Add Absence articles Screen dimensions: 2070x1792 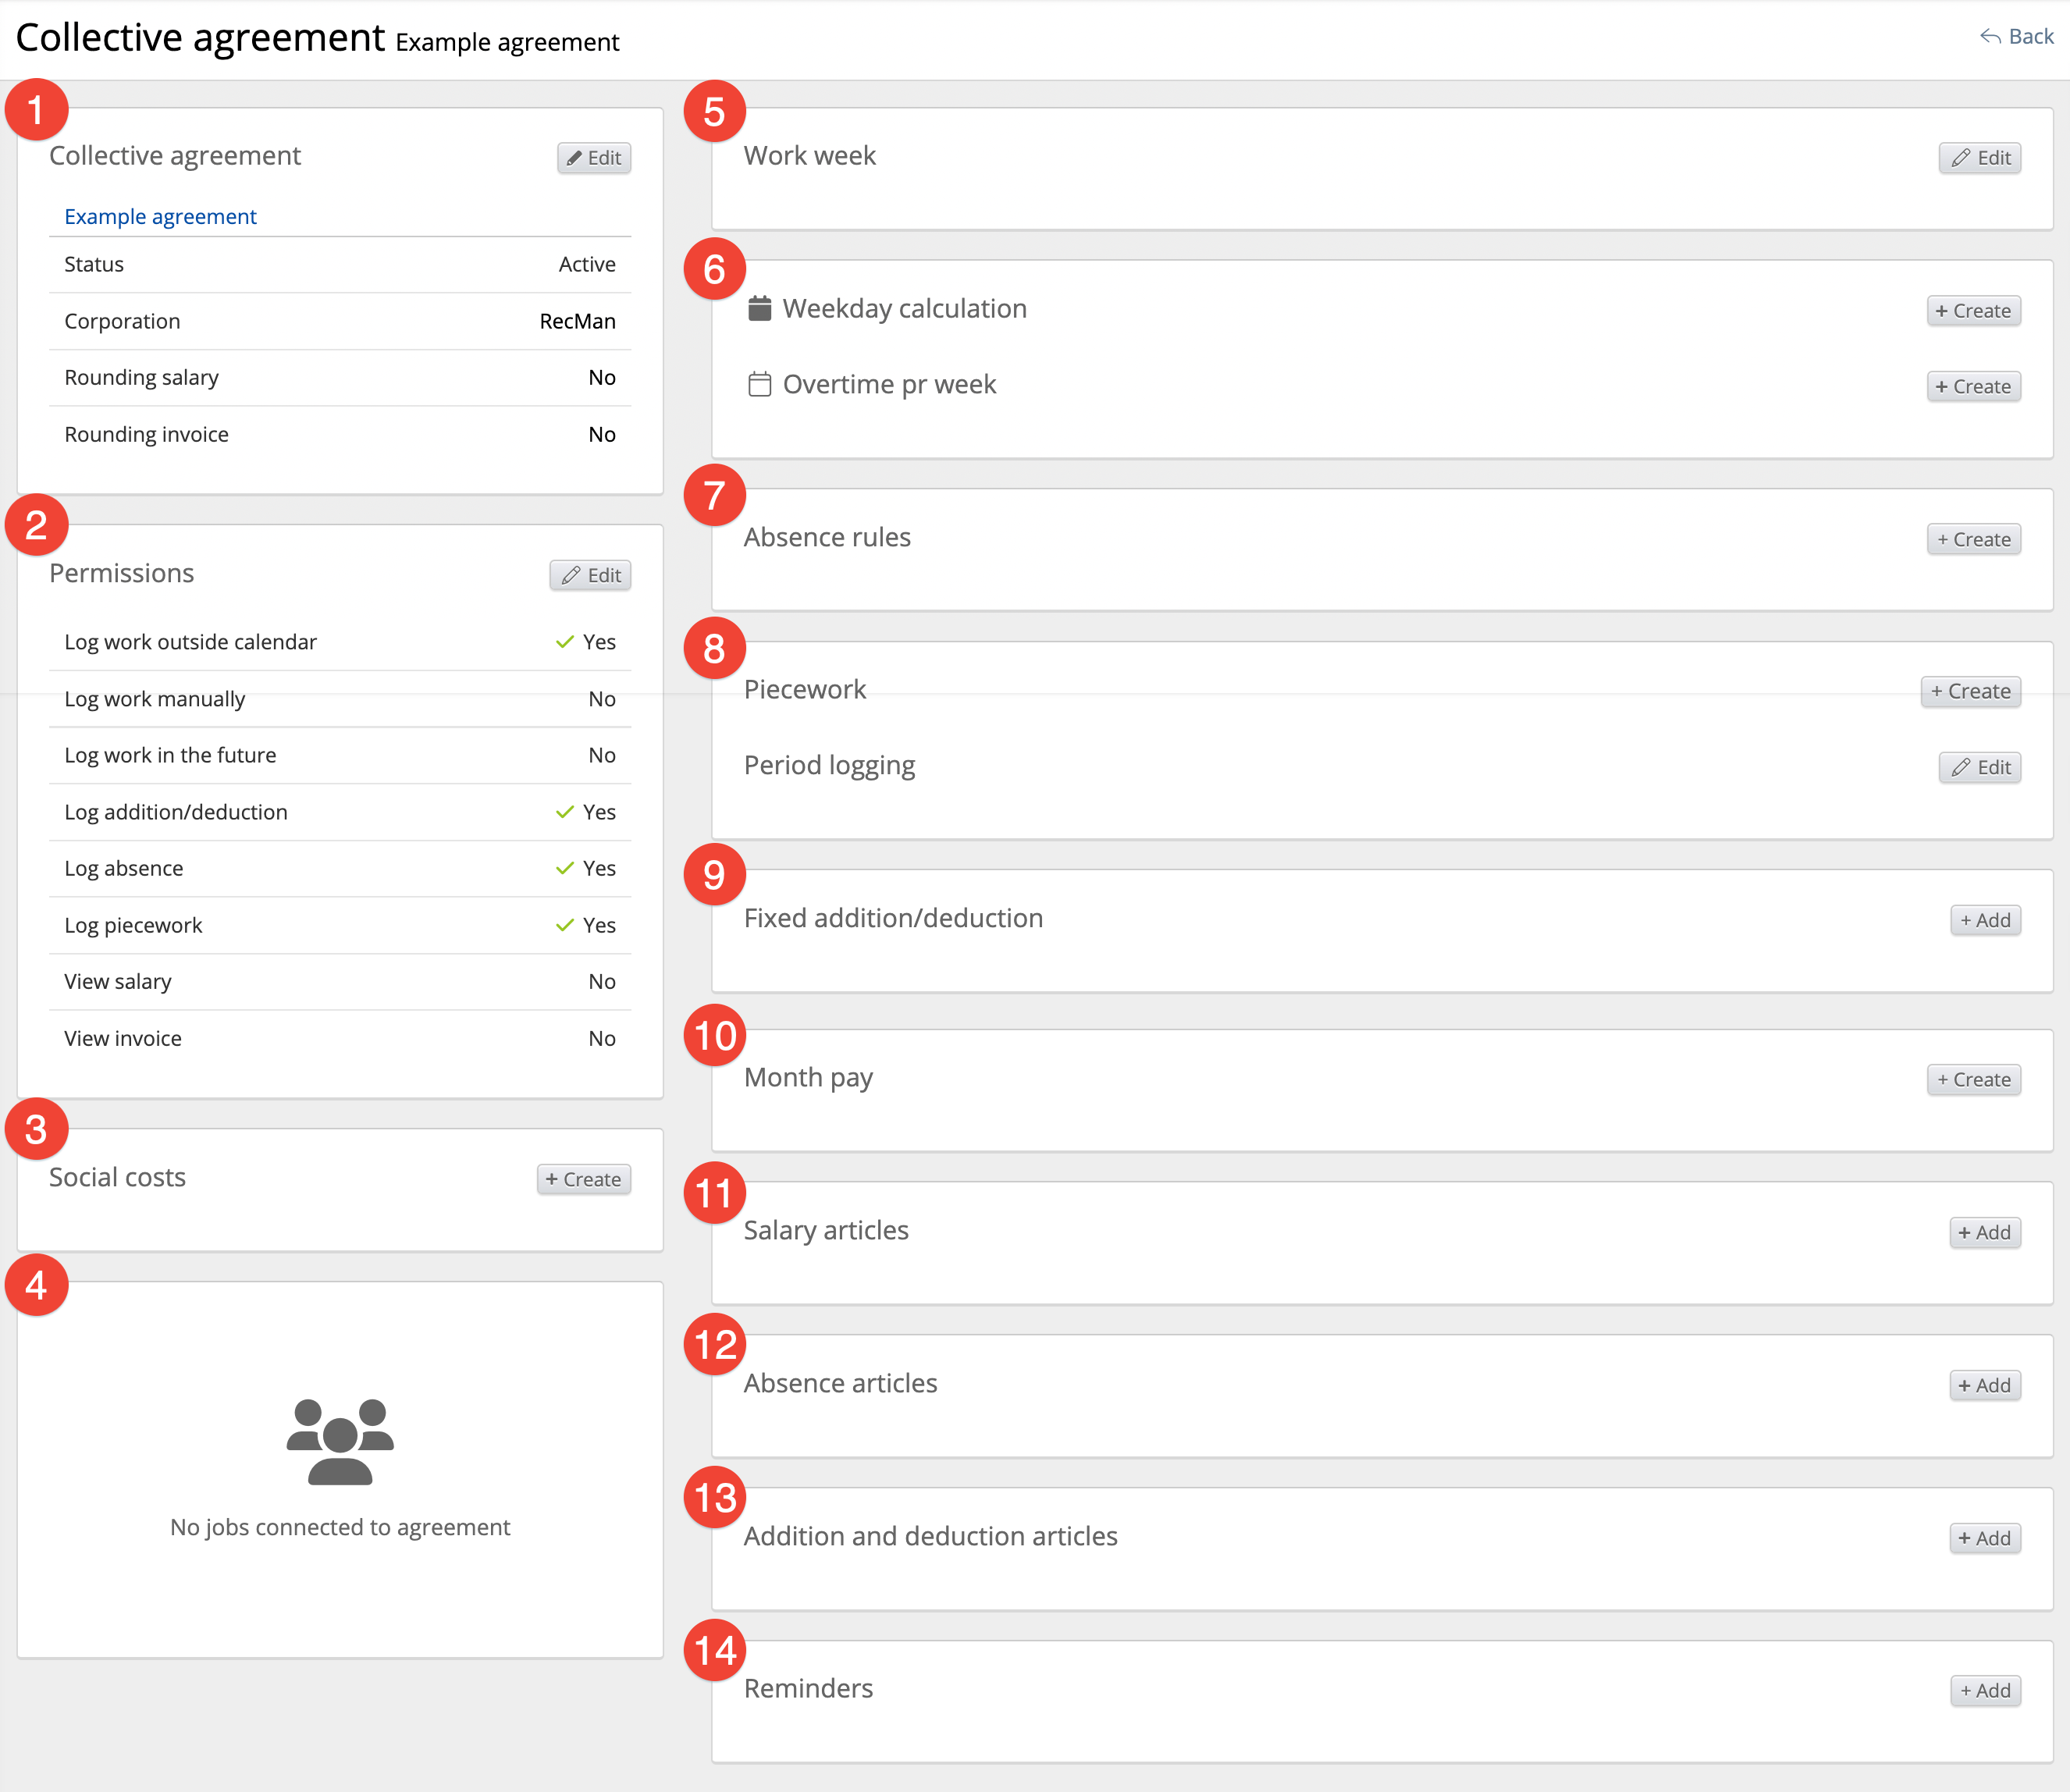[1985, 1386]
